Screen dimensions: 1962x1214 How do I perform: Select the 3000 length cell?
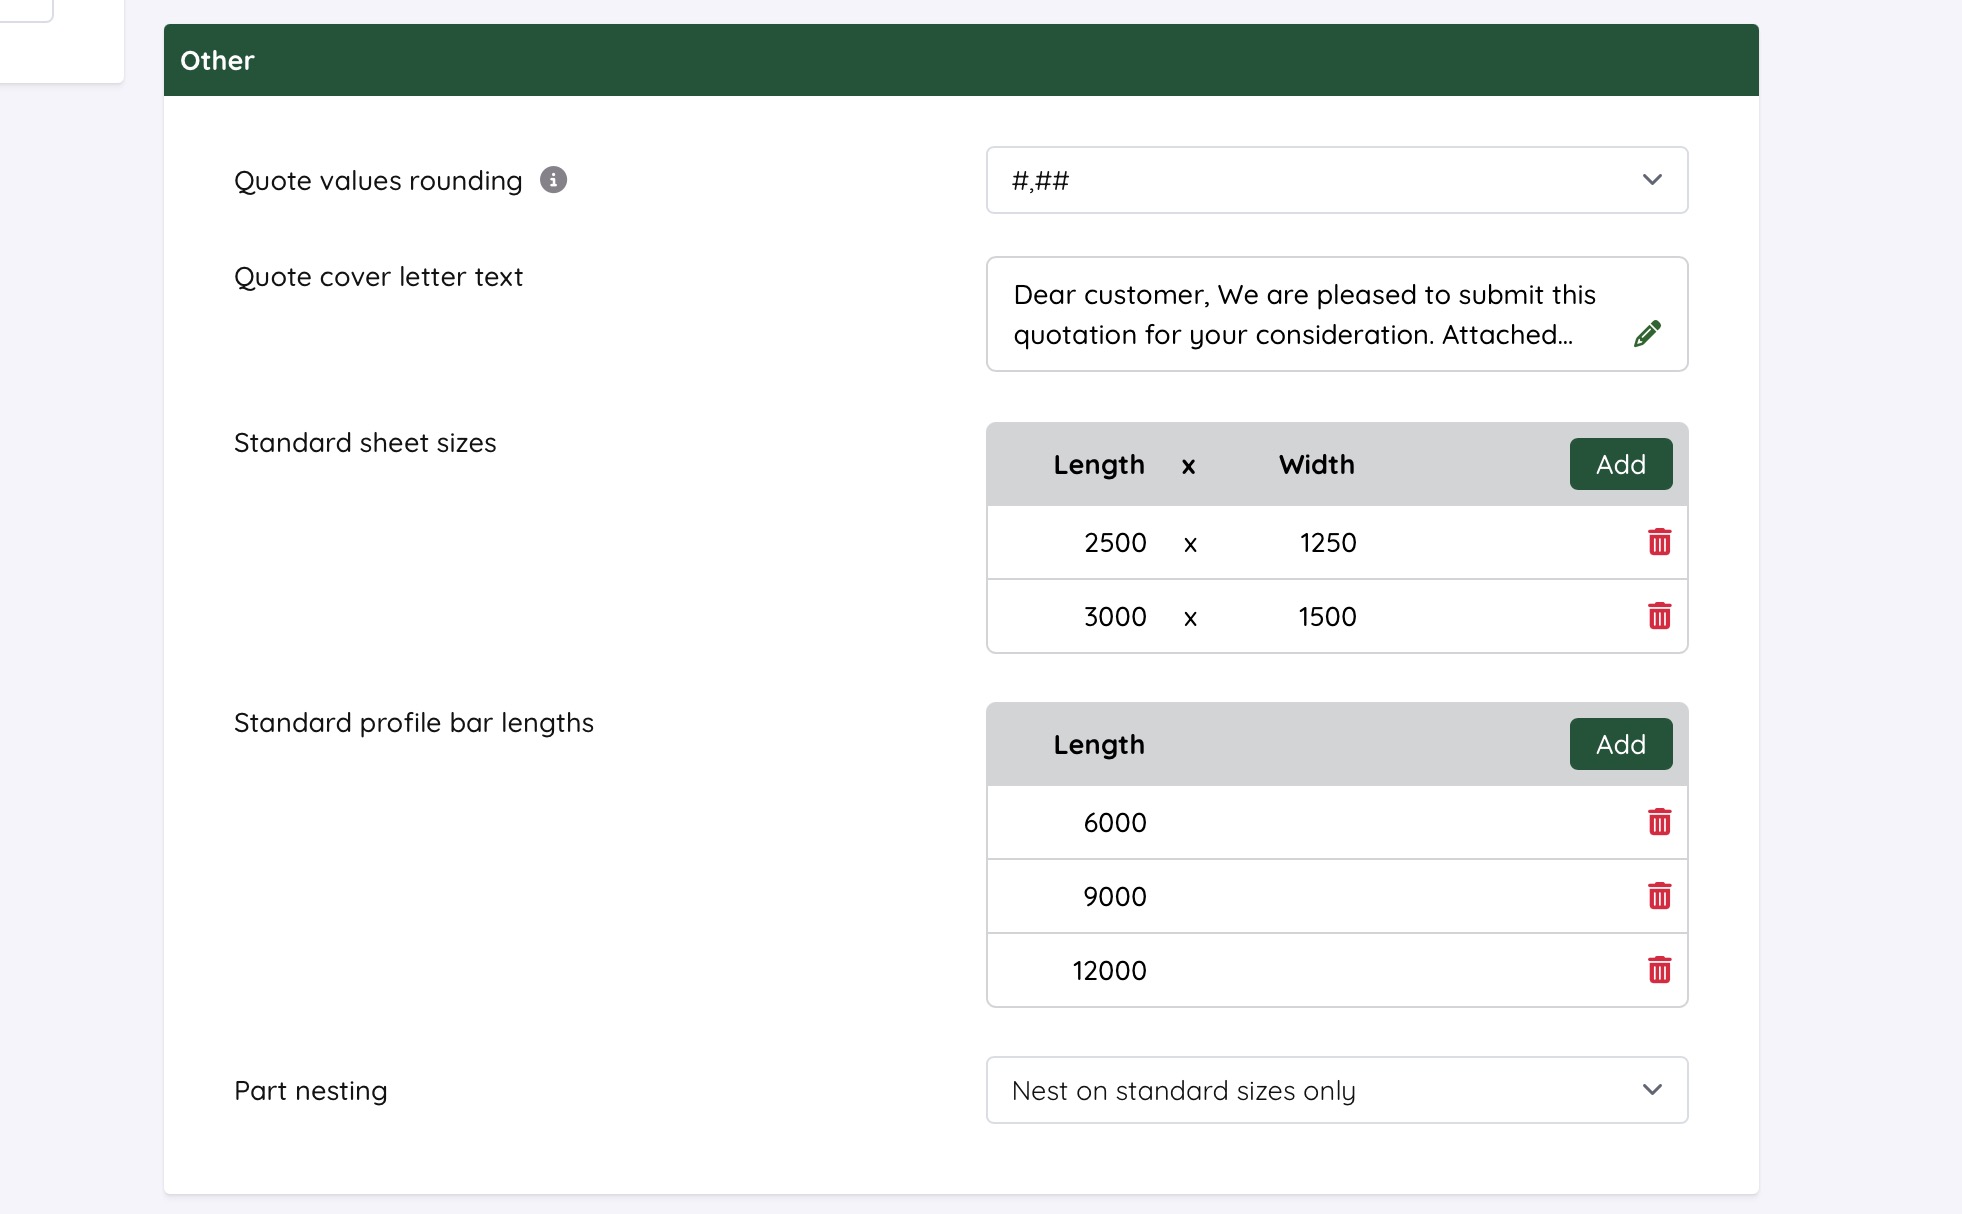pos(1115,617)
